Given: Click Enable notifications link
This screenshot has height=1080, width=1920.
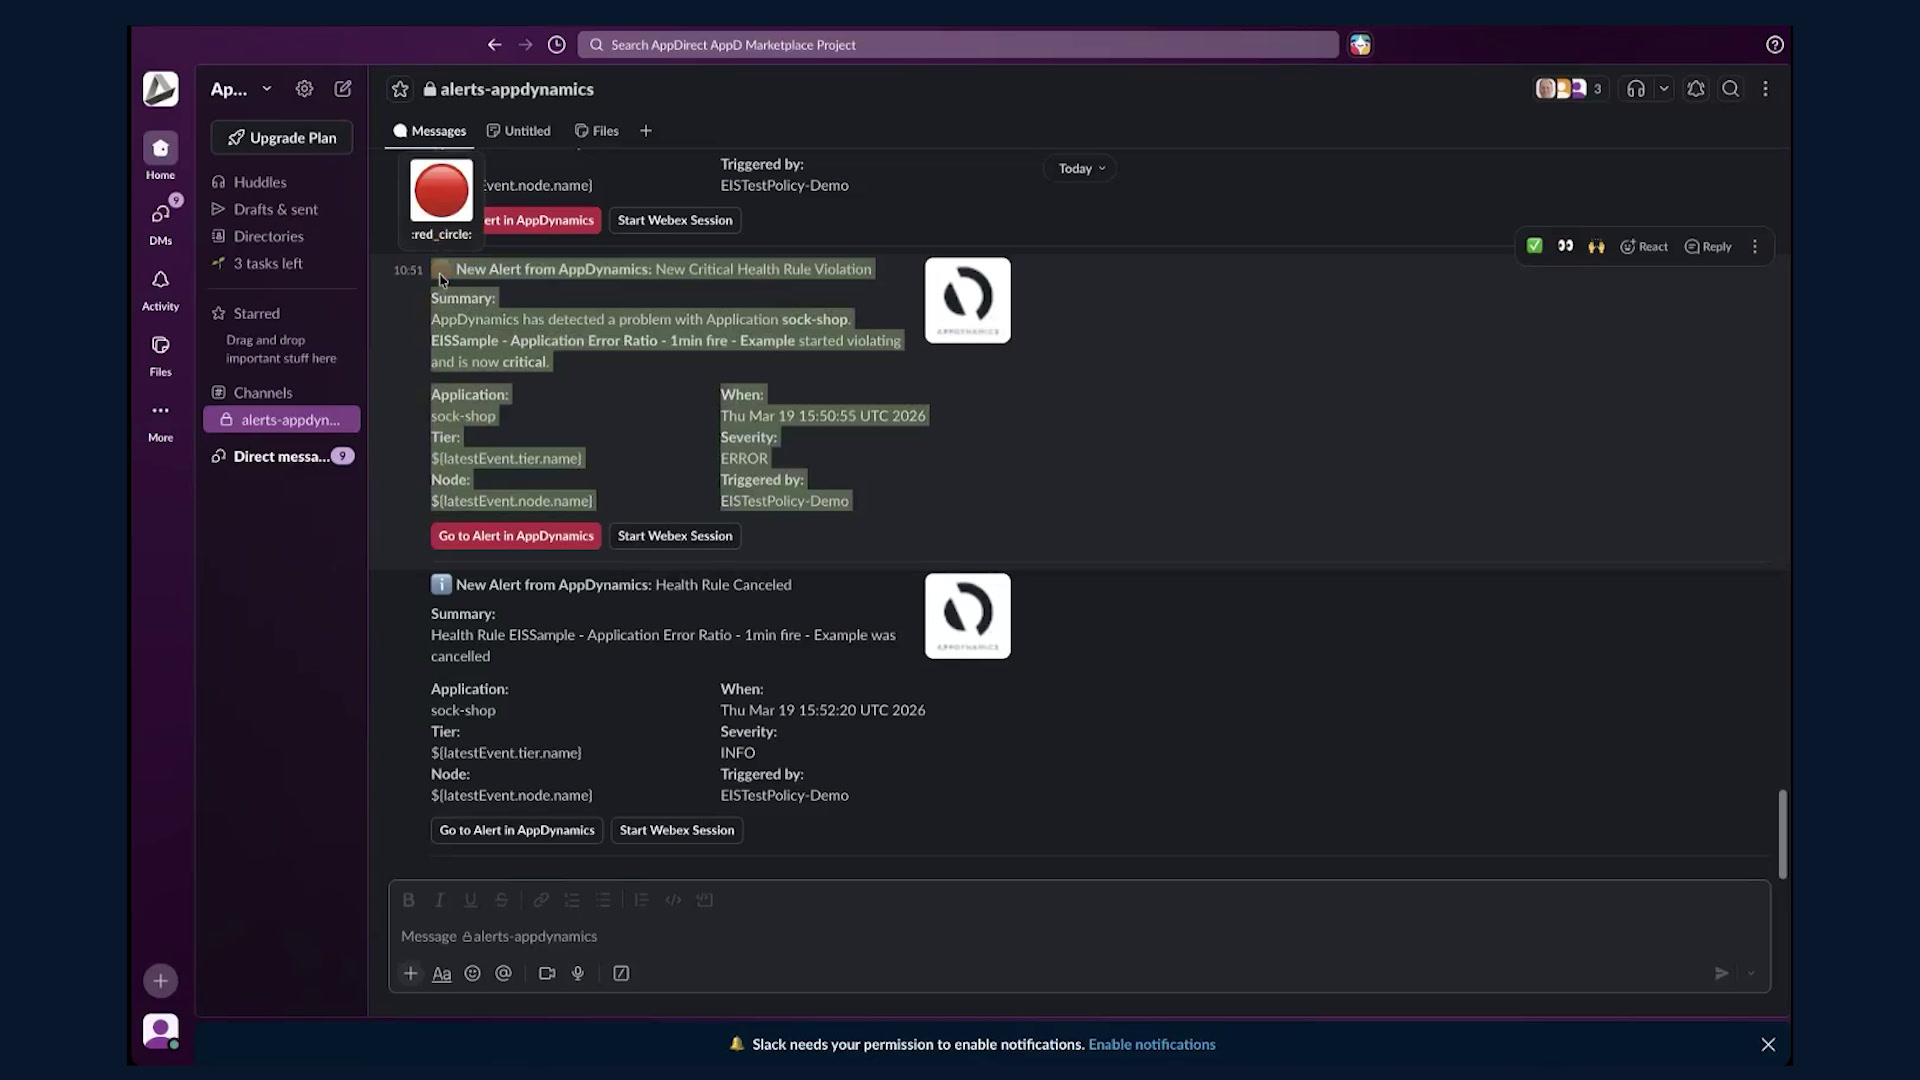Looking at the screenshot, I should point(1152,1044).
